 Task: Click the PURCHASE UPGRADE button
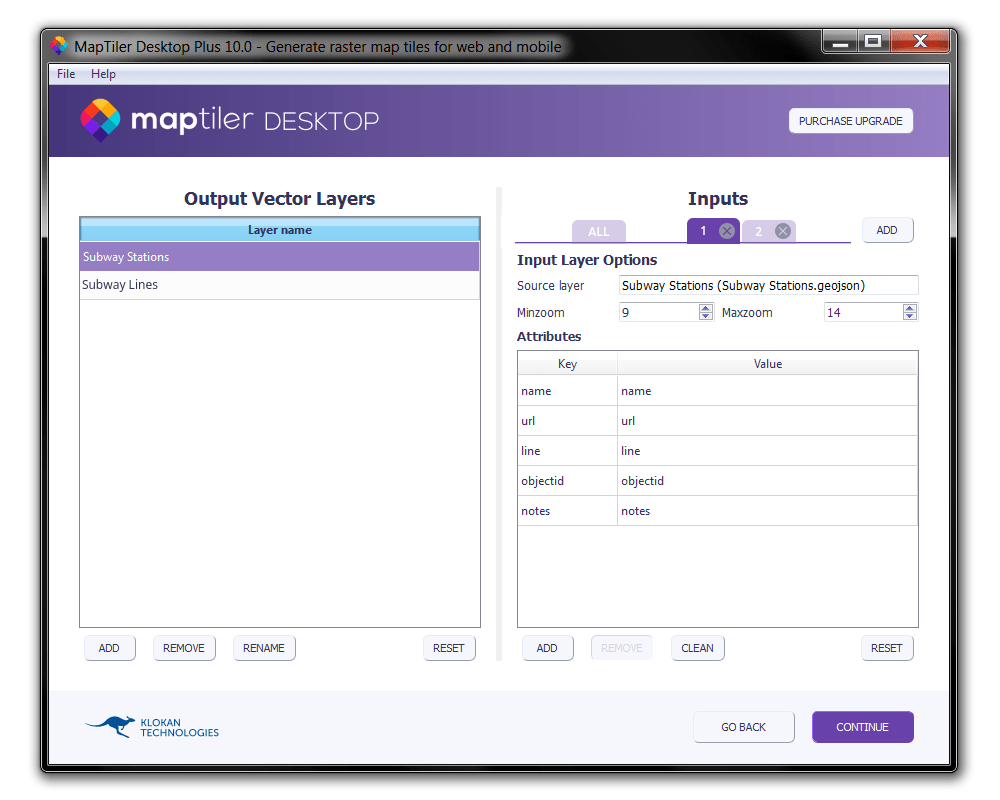point(851,120)
